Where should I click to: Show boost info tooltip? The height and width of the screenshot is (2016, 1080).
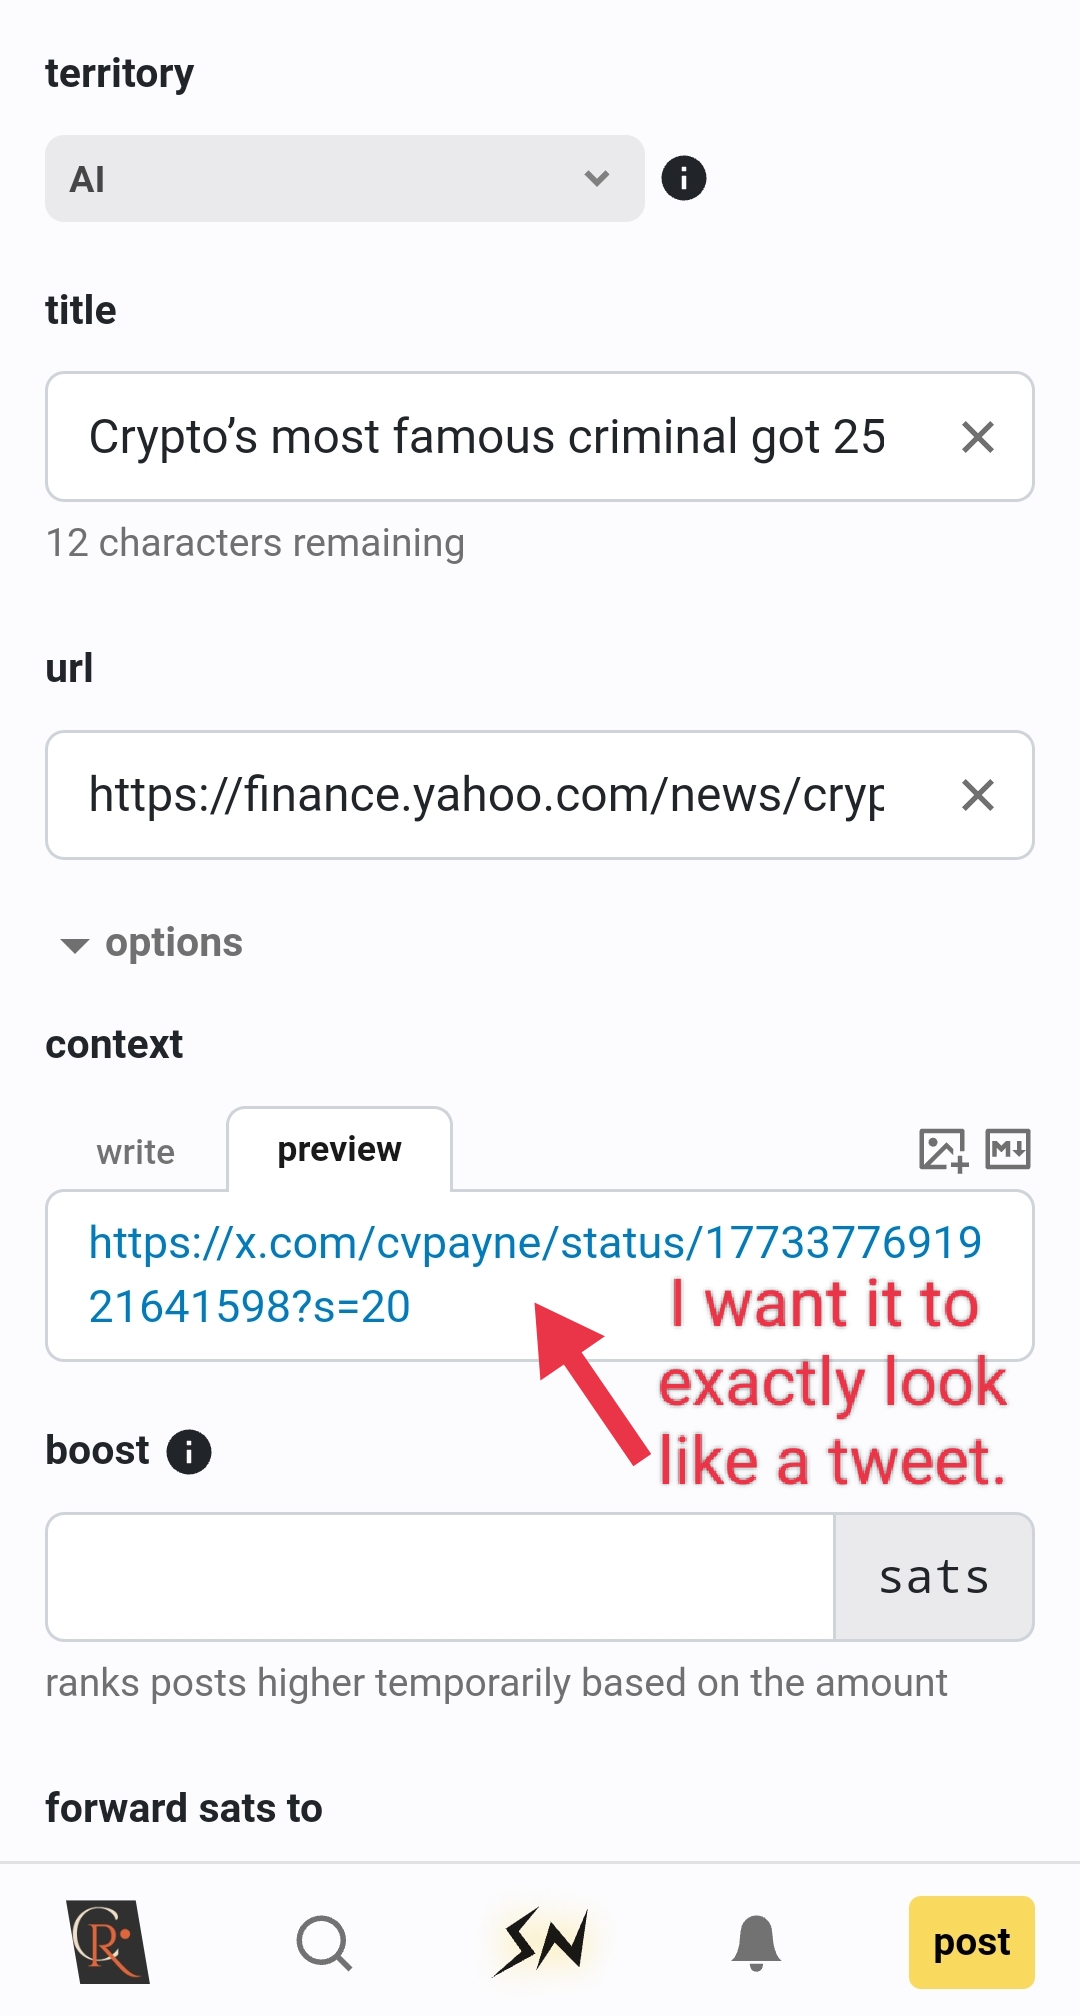189,1451
